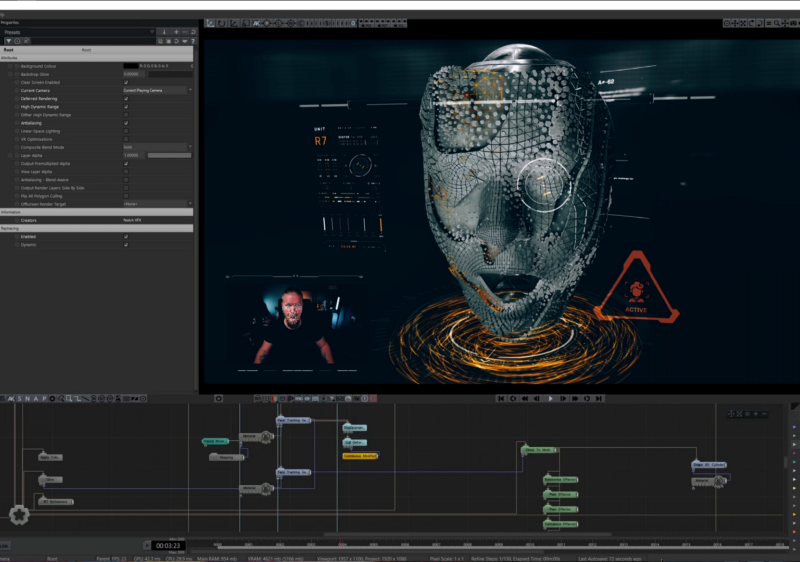Viewport: 800px width, 562px height.
Task: Click the down arrow icon in Presets bar
Action: (164, 32)
